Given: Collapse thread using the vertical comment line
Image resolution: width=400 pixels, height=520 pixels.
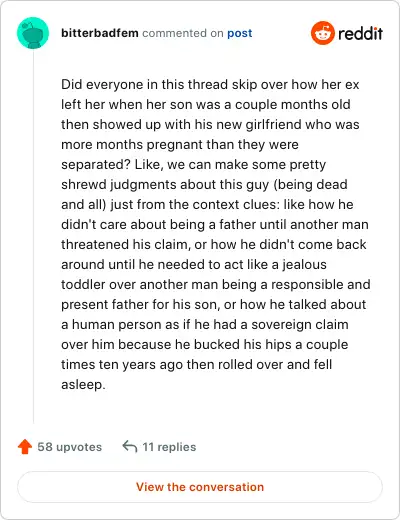Looking at the screenshot, I should (33, 236).
